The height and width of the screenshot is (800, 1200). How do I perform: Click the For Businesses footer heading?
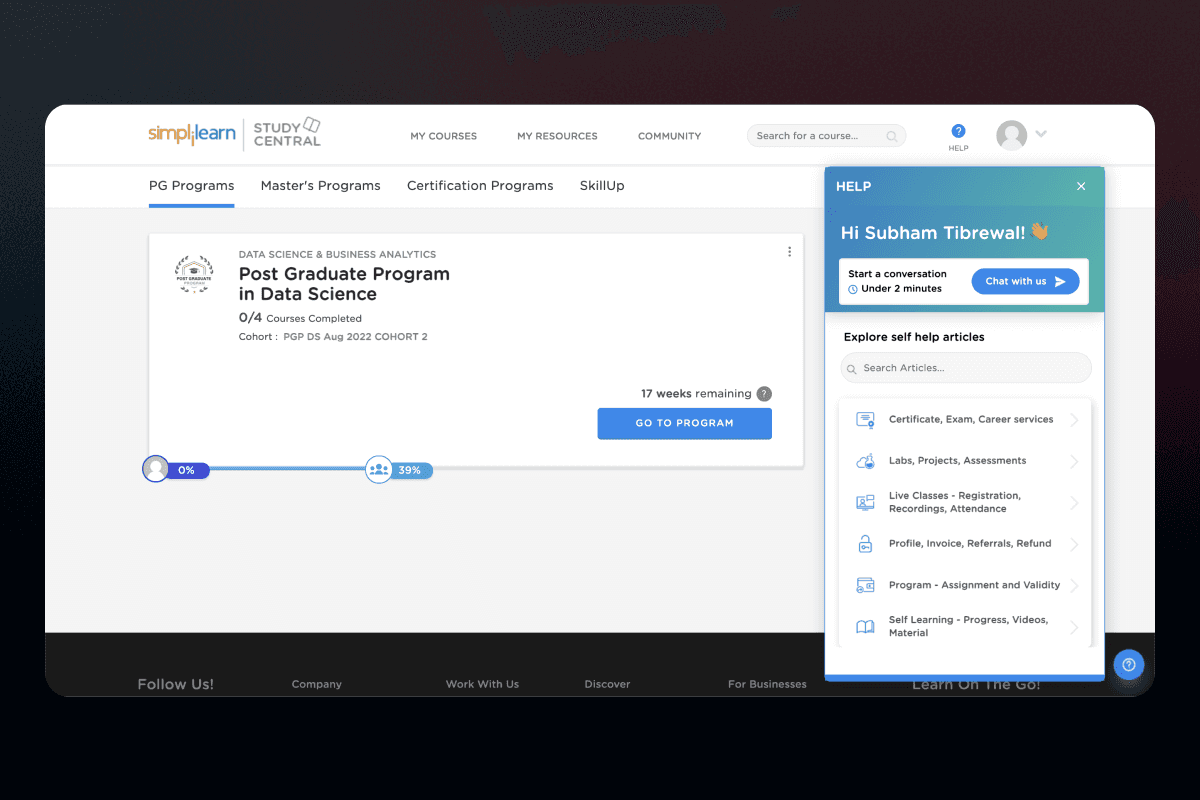click(x=767, y=684)
